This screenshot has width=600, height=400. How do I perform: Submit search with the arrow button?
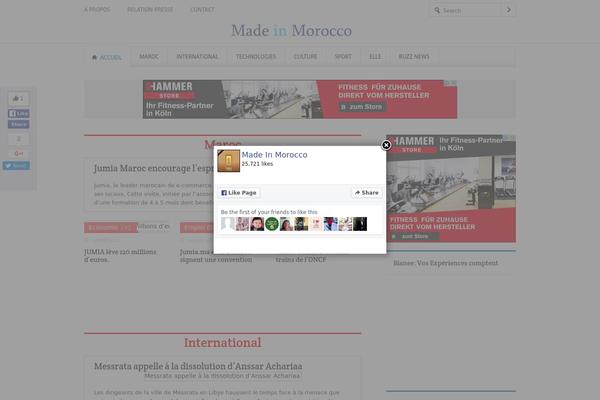coord(509,10)
